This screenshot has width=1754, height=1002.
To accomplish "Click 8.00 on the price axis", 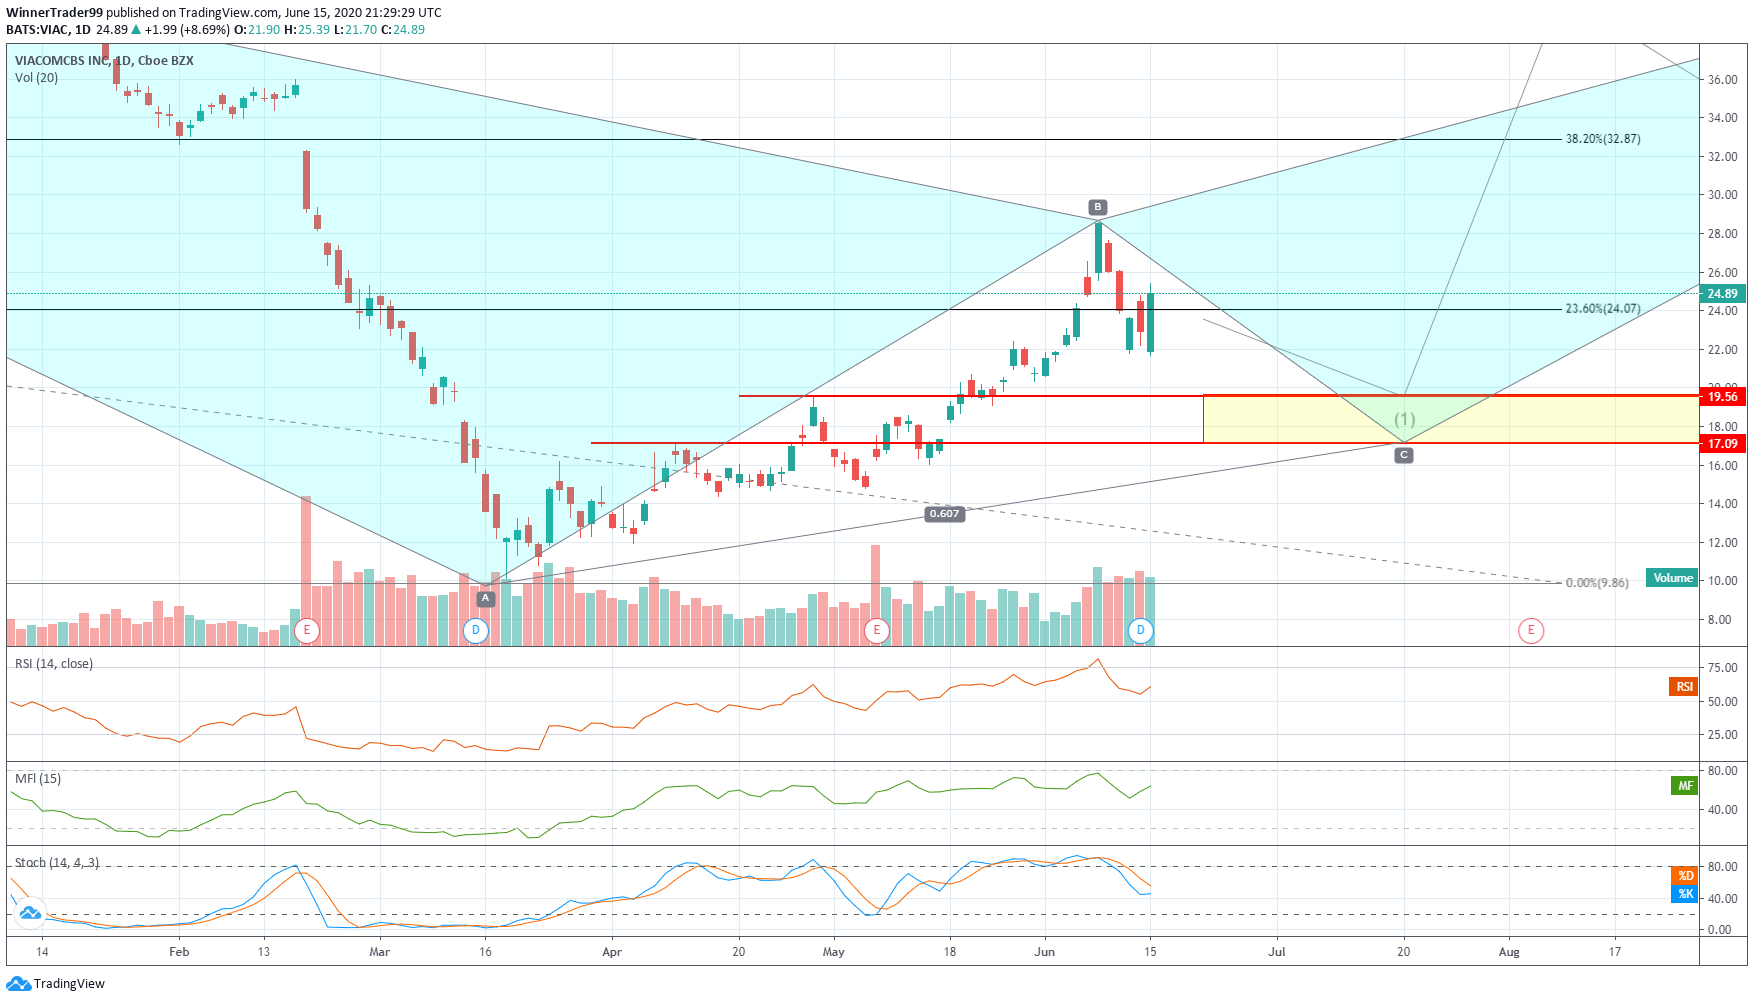I will 1720,620.
